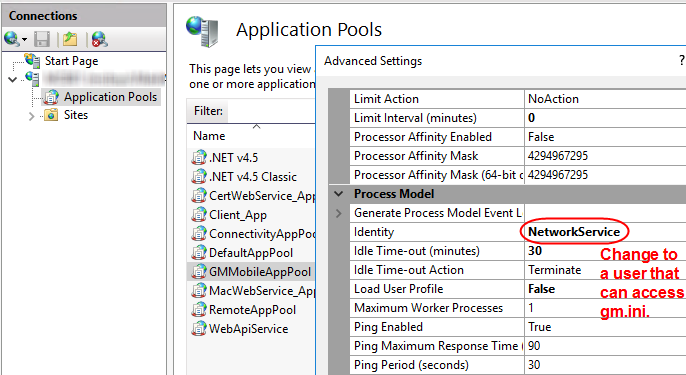
Task: Select Processor Affinity Enabled value False
Action: (x=541, y=137)
